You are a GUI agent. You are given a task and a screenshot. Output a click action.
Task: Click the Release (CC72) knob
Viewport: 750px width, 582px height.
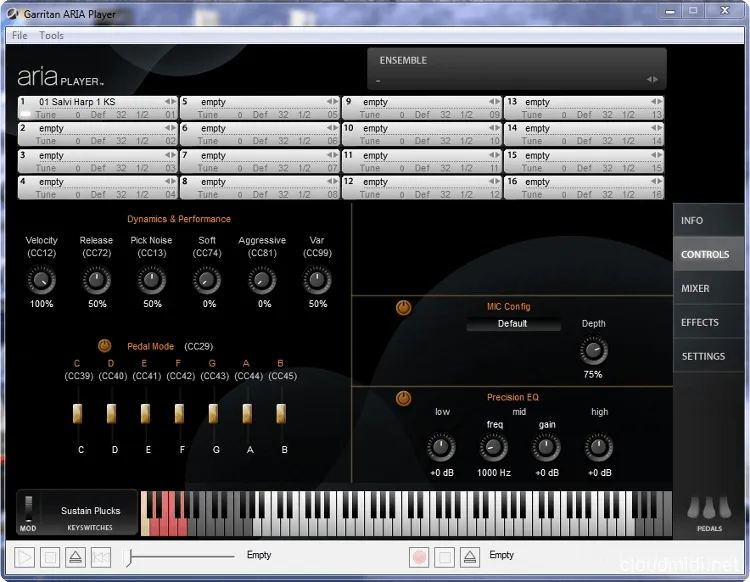click(x=97, y=280)
